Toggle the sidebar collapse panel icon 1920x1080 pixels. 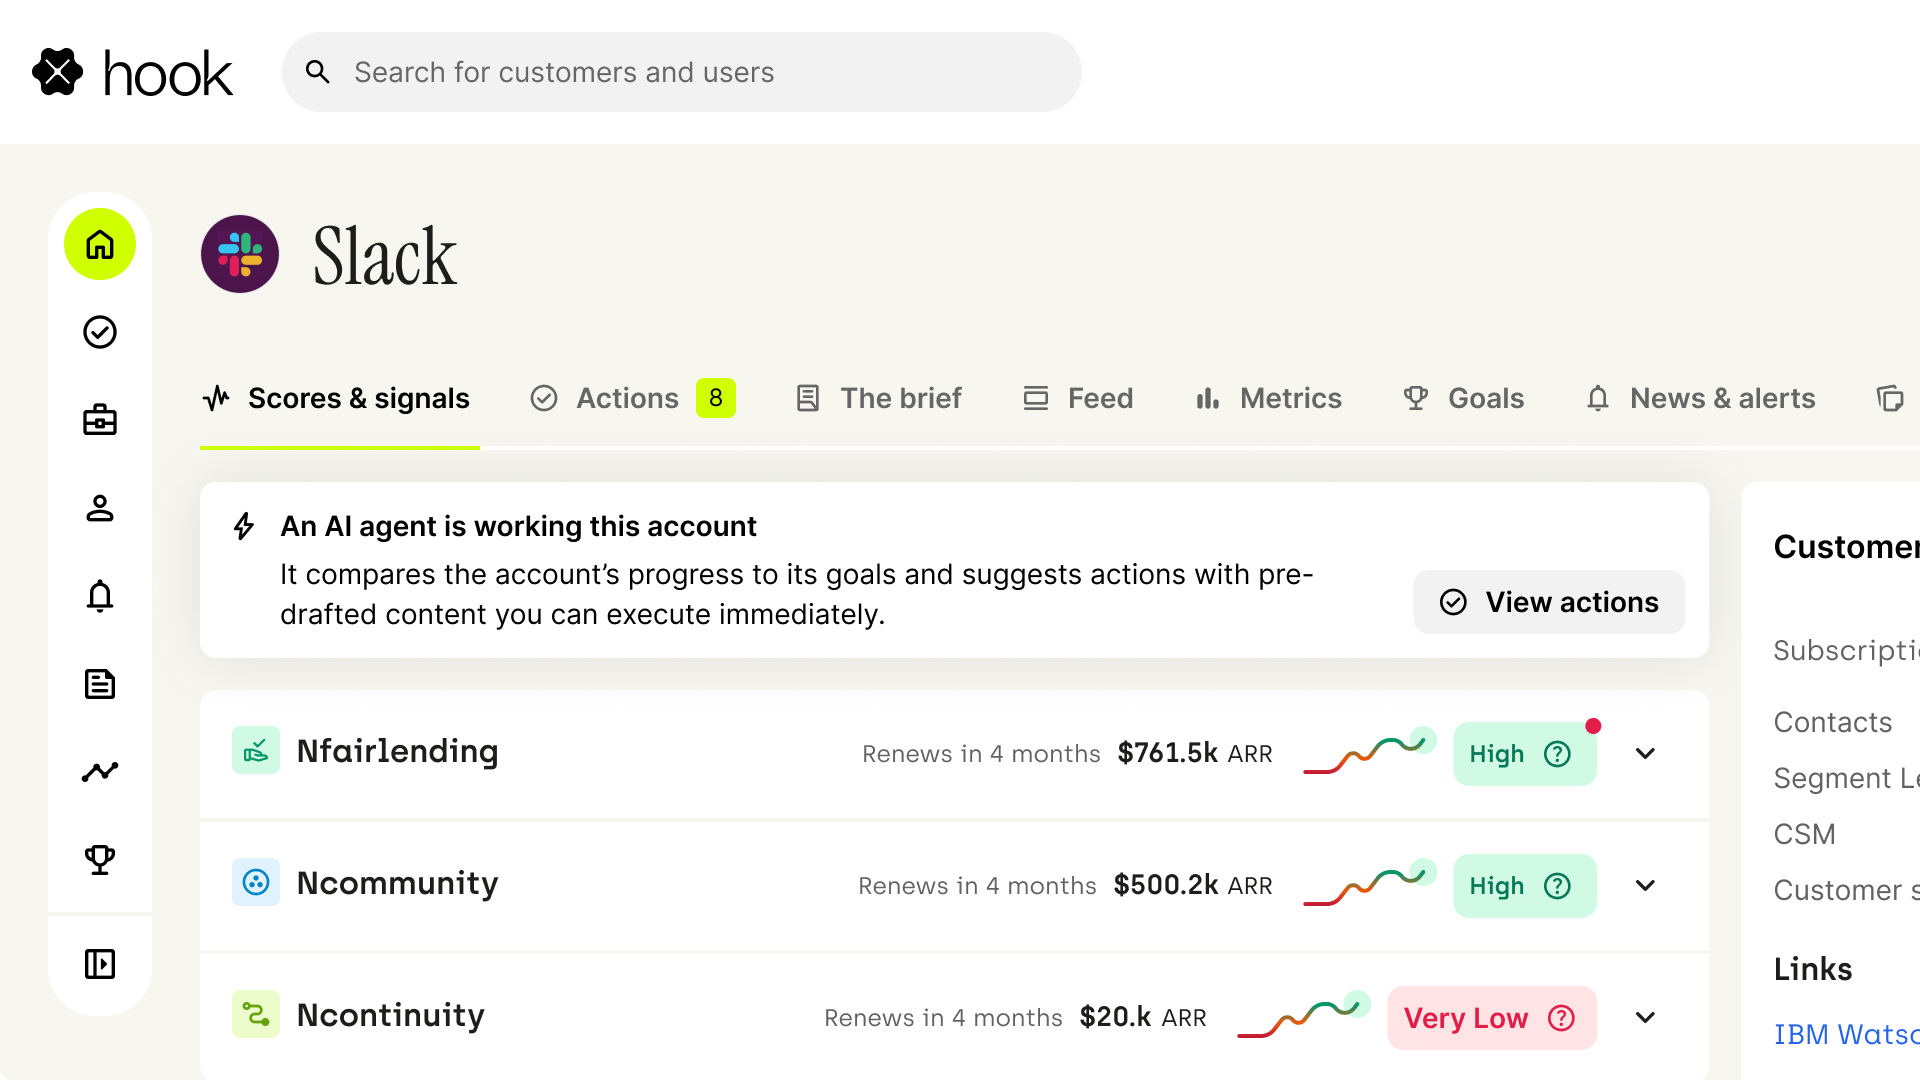(100, 964)
